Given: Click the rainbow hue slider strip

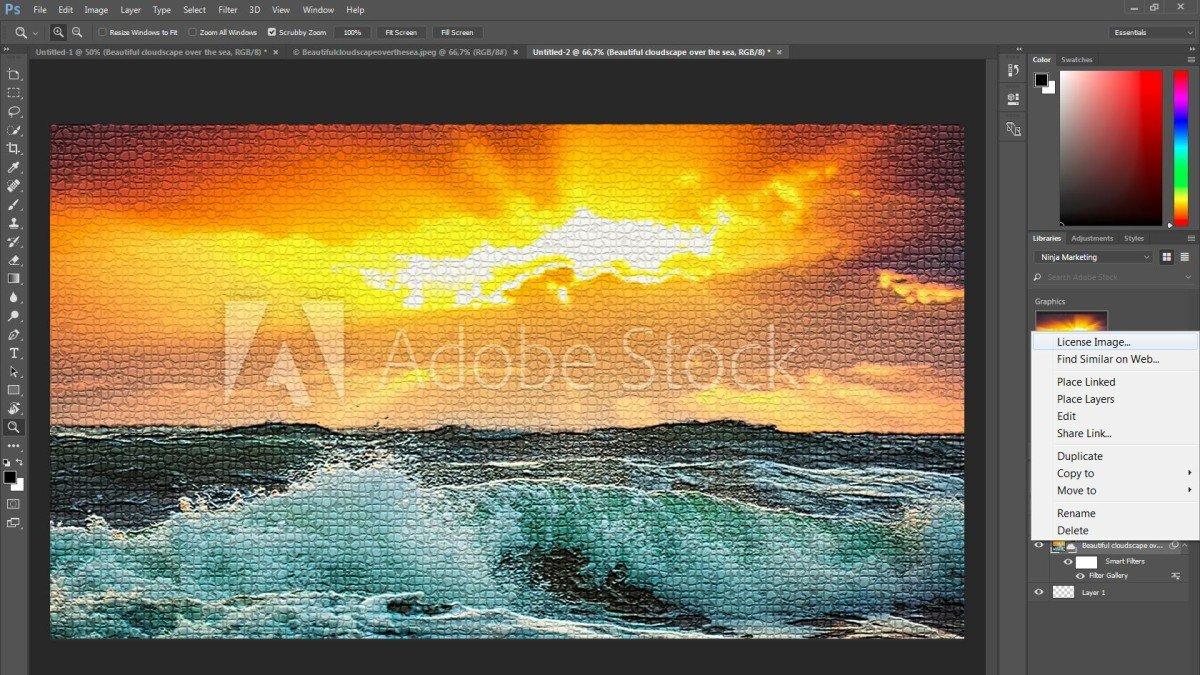Looking at the screenshot, I should [x=1181, y=148].
